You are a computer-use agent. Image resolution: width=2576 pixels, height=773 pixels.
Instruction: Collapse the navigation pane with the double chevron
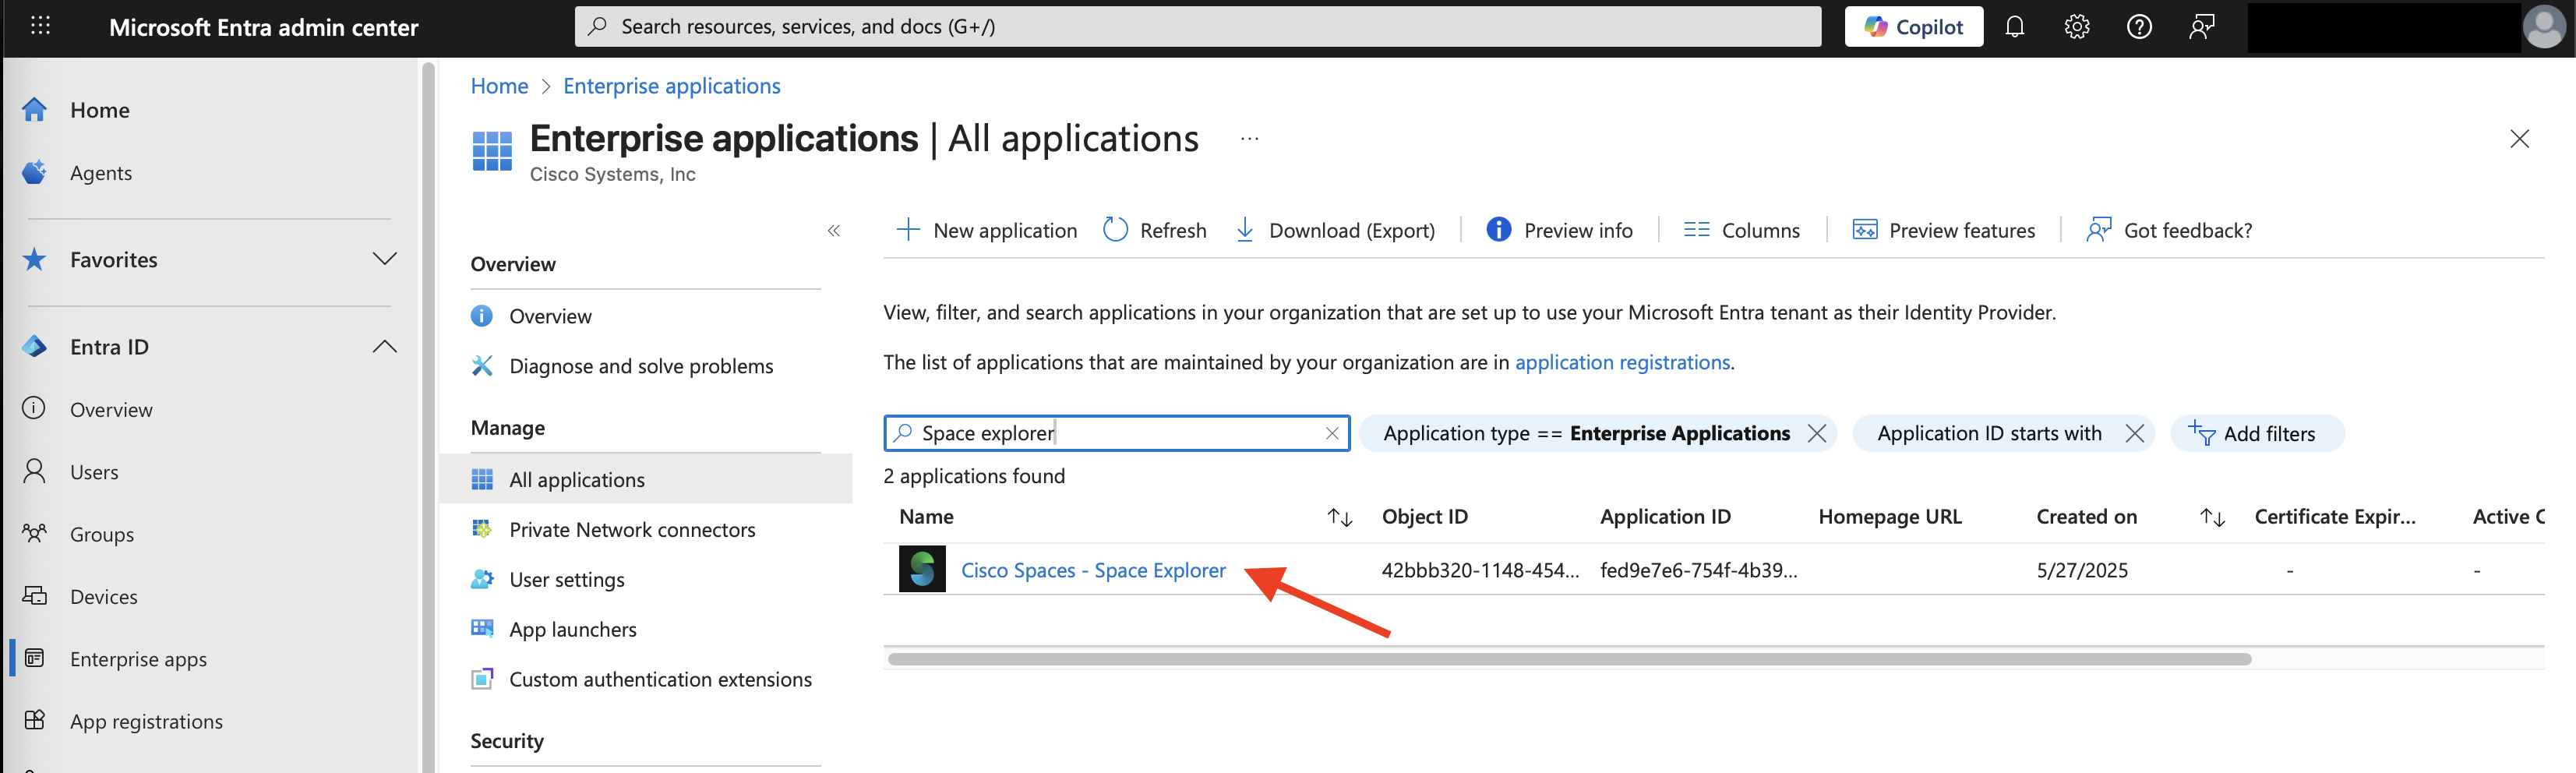[x=834, y=229]
